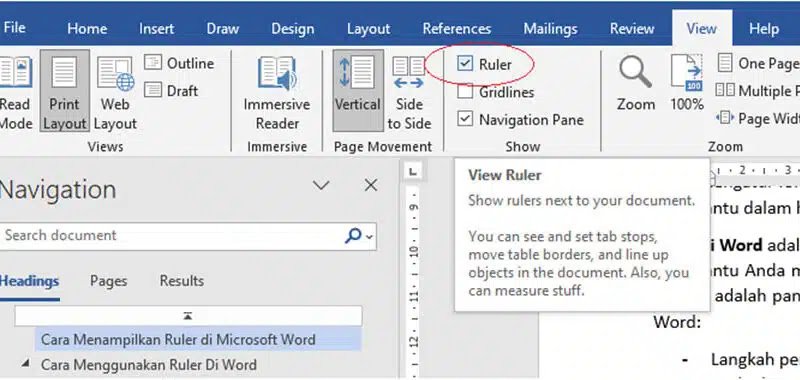This screenshot has height=380, width=800.
Task: Click Page Width zoom option
Action: coord(758,118)
